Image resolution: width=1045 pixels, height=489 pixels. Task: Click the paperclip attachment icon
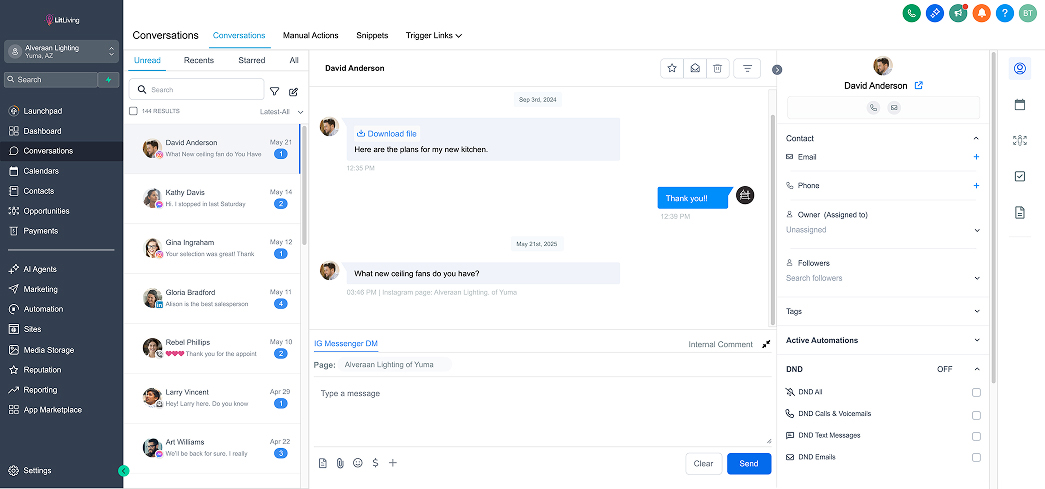(339, 463)
